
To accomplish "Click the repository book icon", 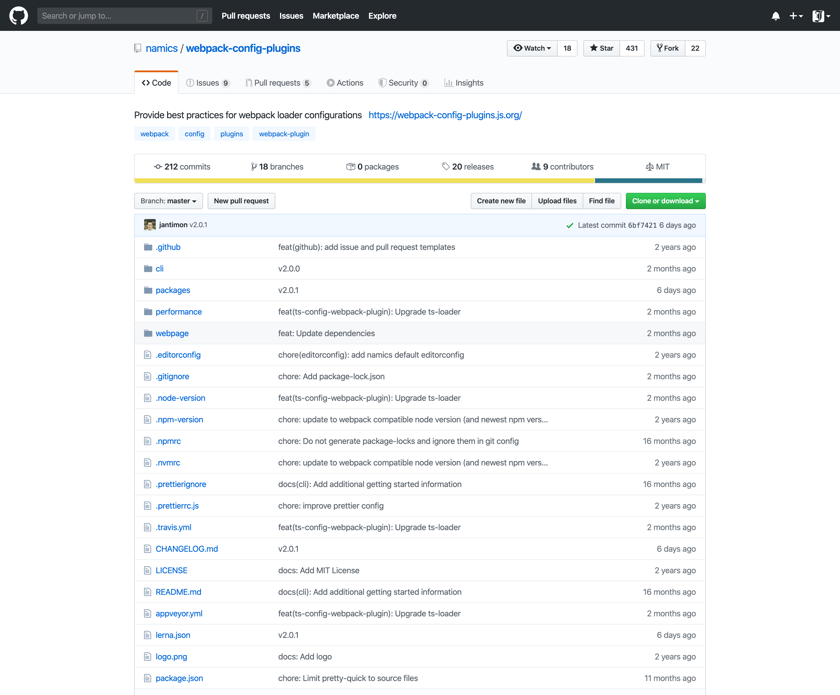I will 138,48.
